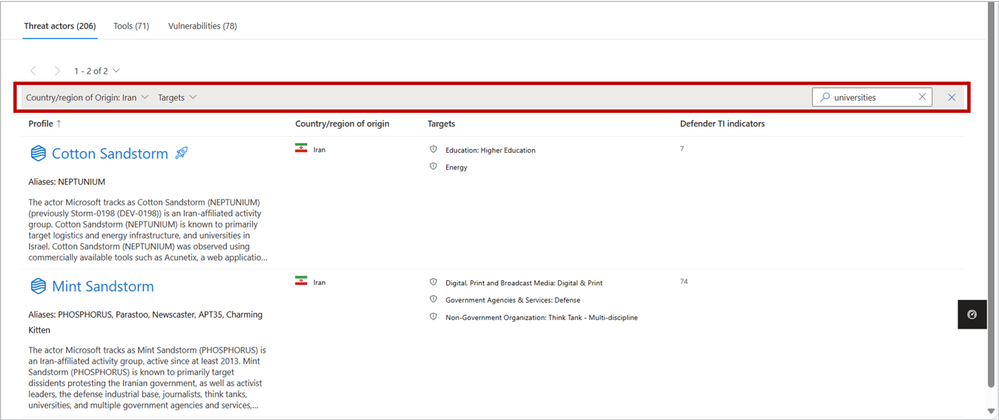Click the shield icon next to Energy

click(433, 166)
